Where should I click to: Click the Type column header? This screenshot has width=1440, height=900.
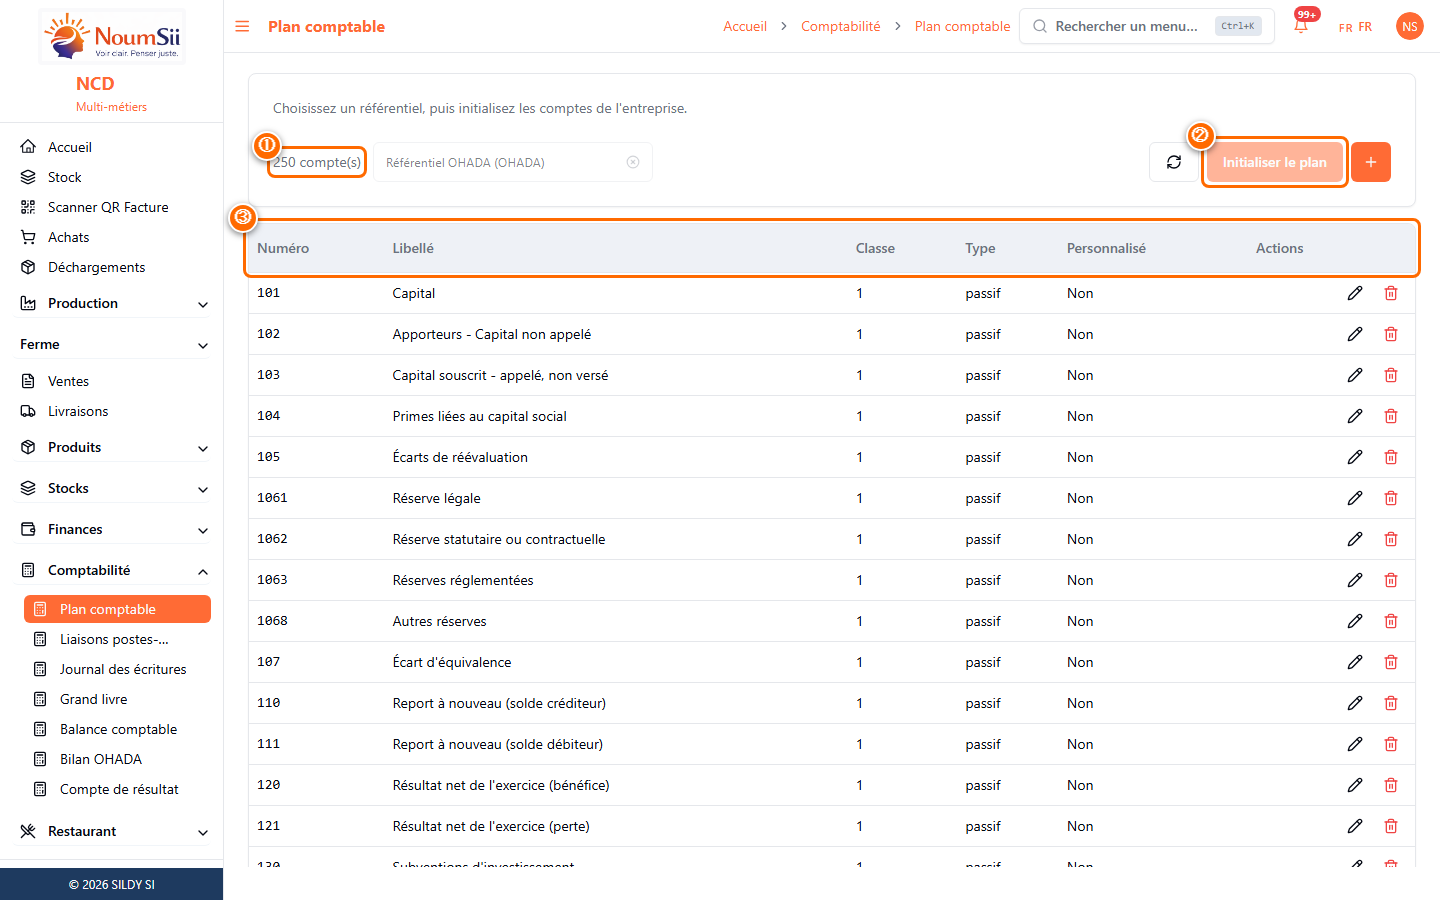(x=980, y=248)
